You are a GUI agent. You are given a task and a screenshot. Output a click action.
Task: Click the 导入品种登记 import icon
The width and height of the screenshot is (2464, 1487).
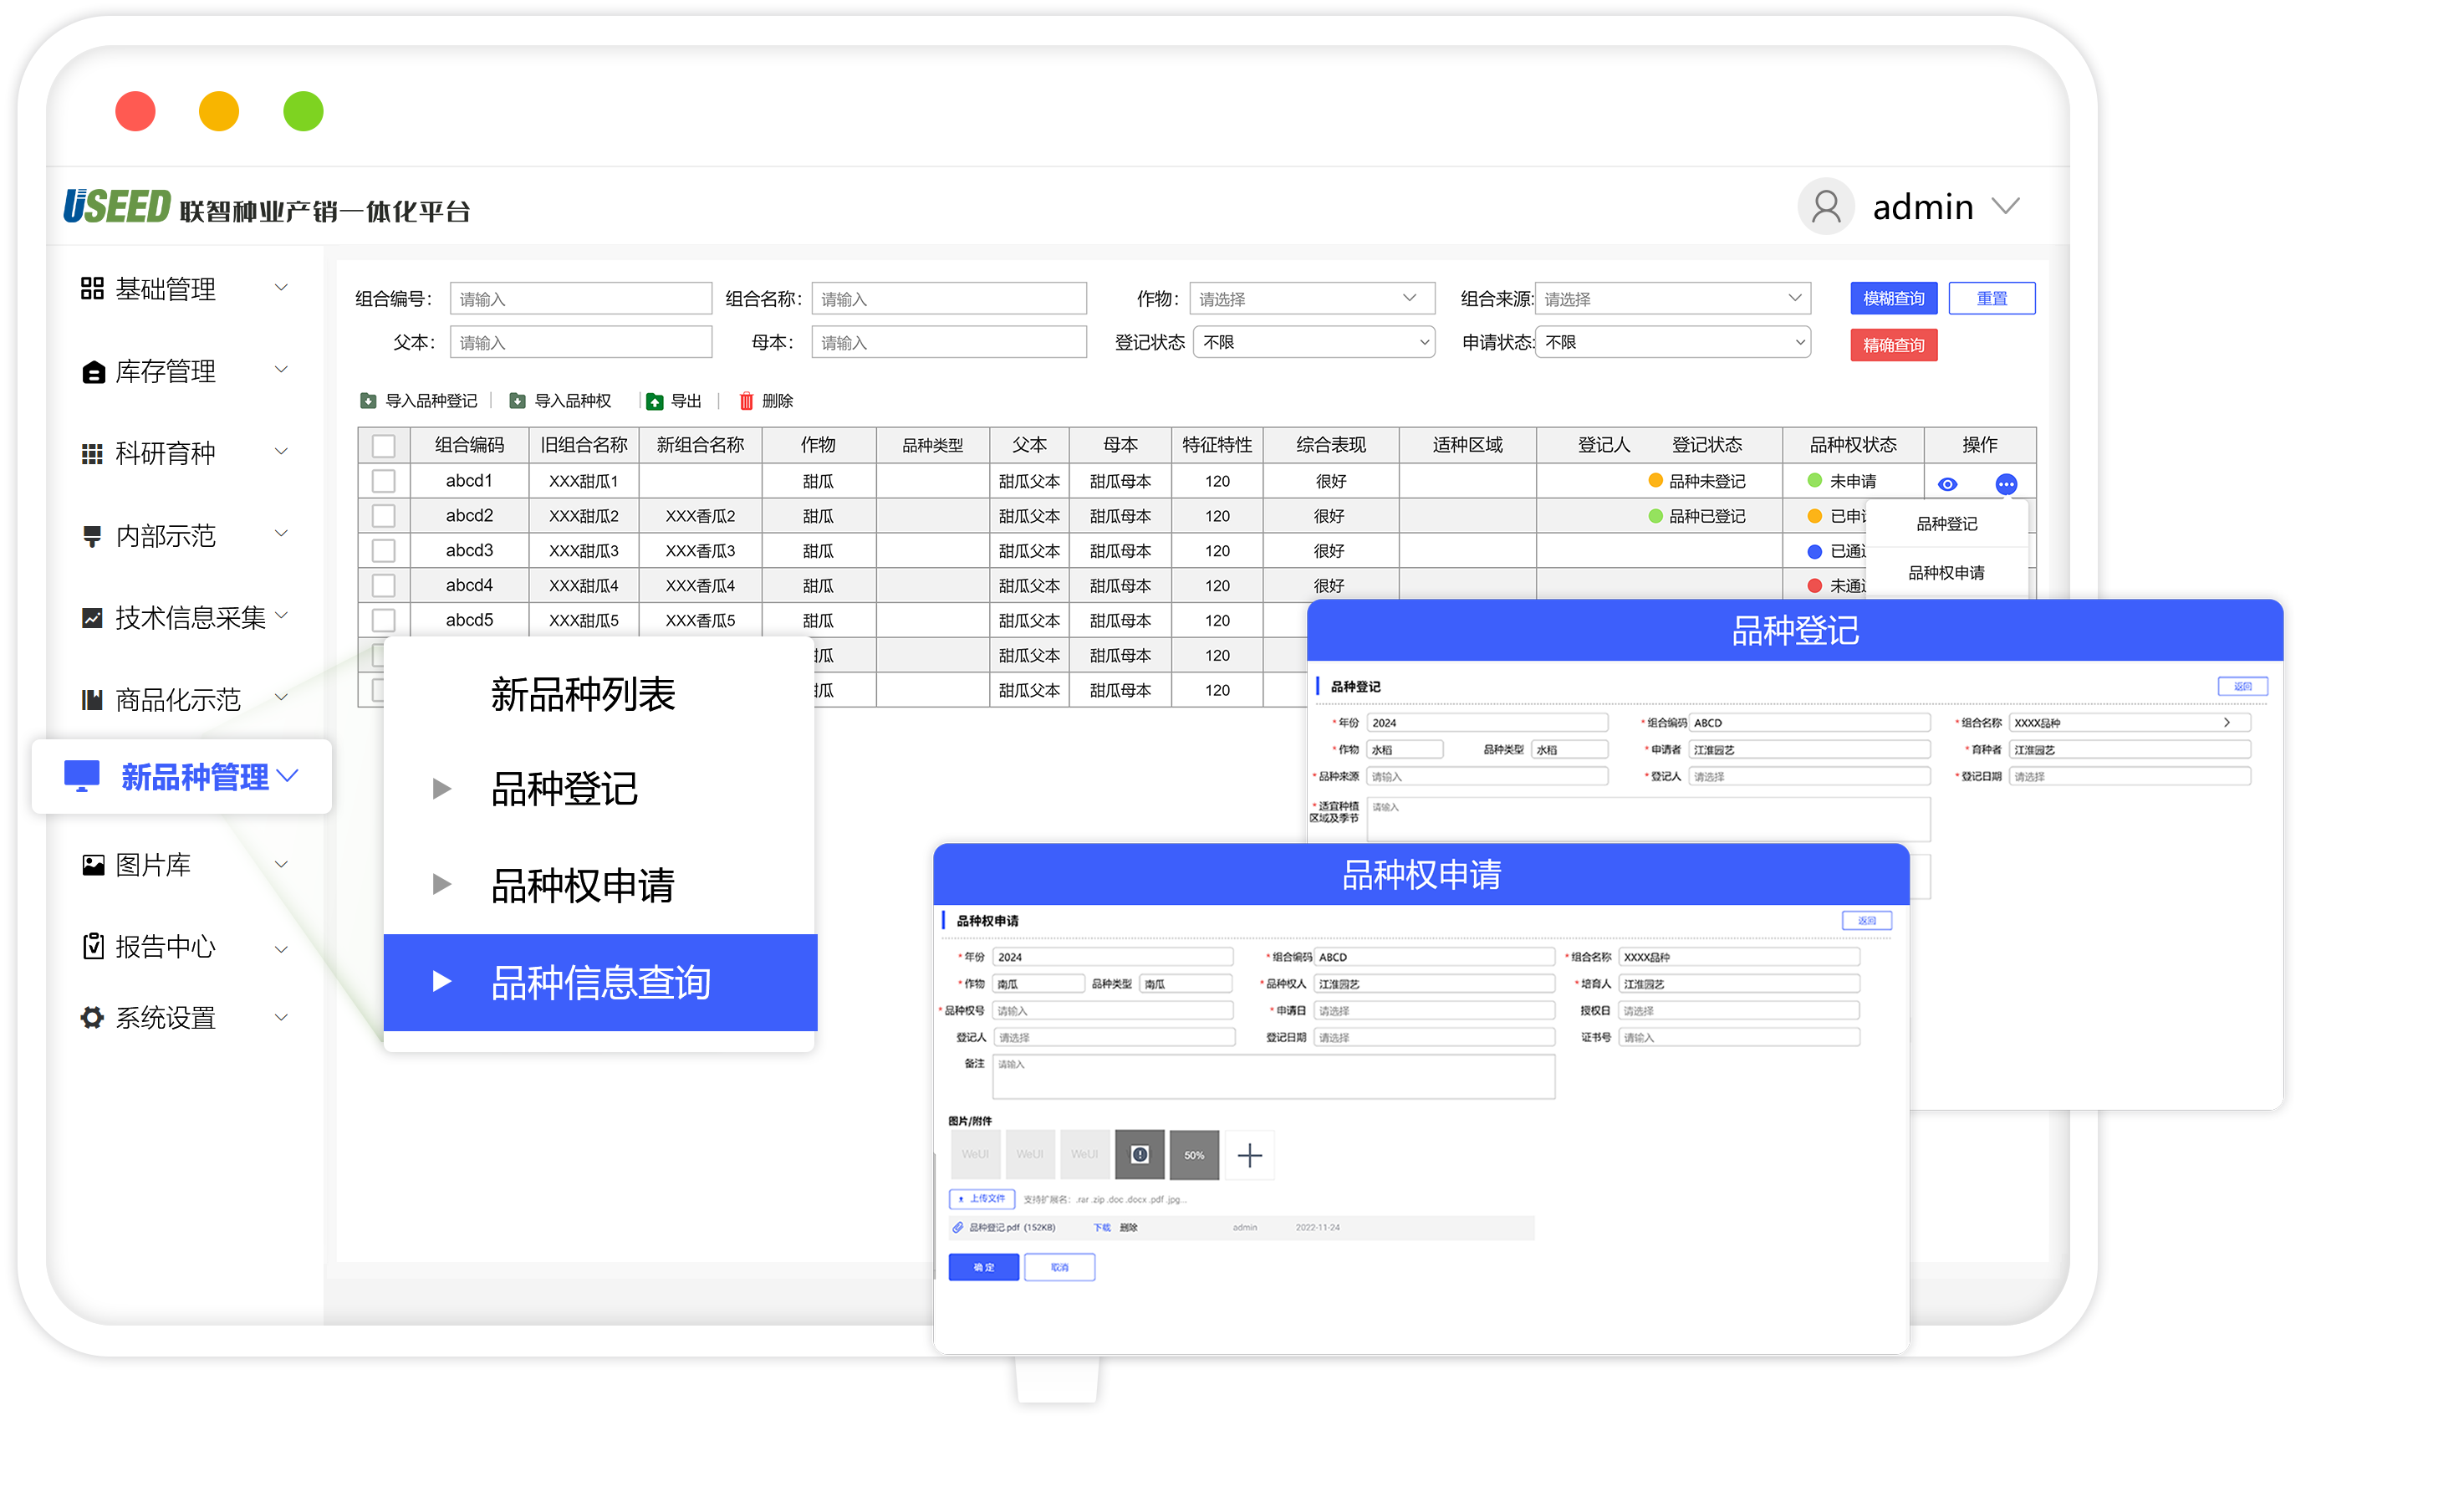point(368,401)
